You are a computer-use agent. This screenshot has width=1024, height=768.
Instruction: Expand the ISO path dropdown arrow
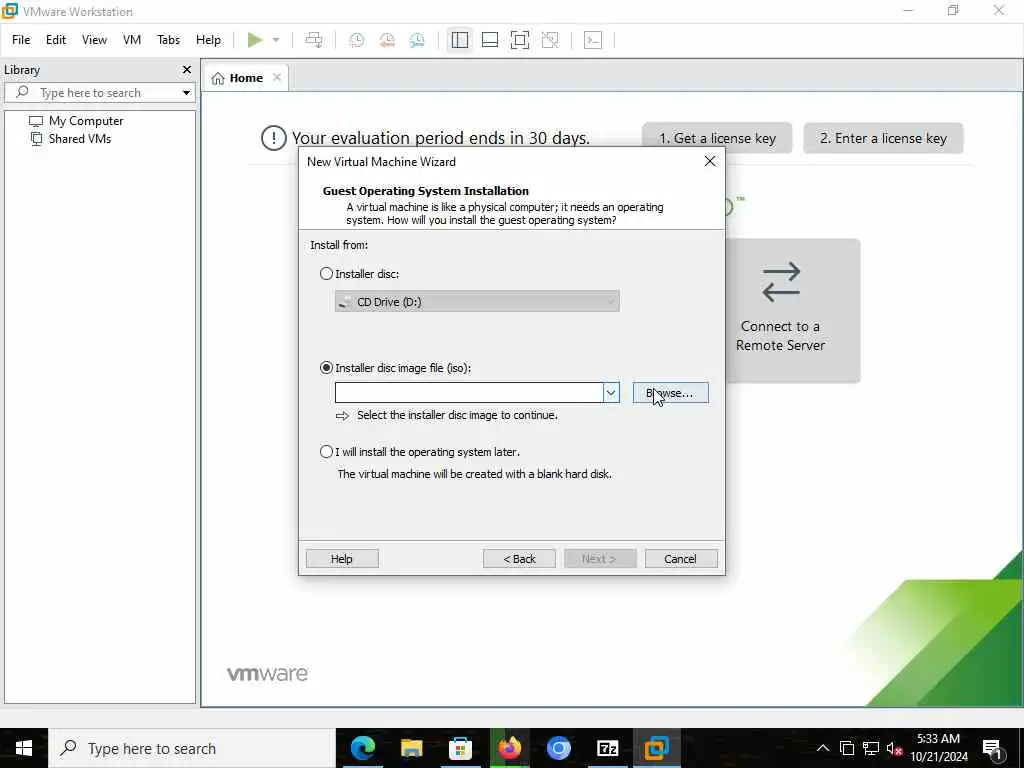pos(611,392)
